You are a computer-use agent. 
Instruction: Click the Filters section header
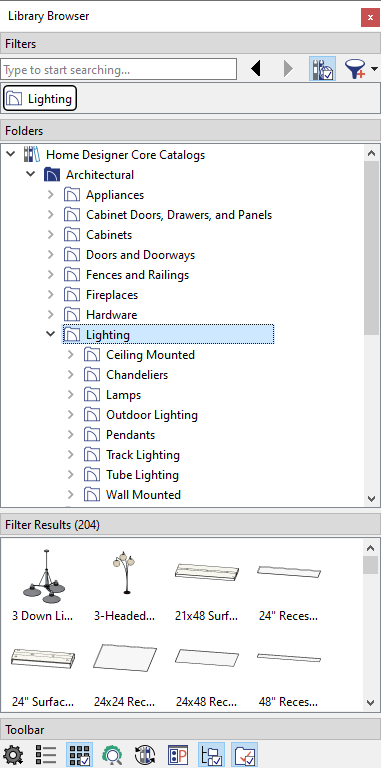pyautogui.click(x=190, y=44)
